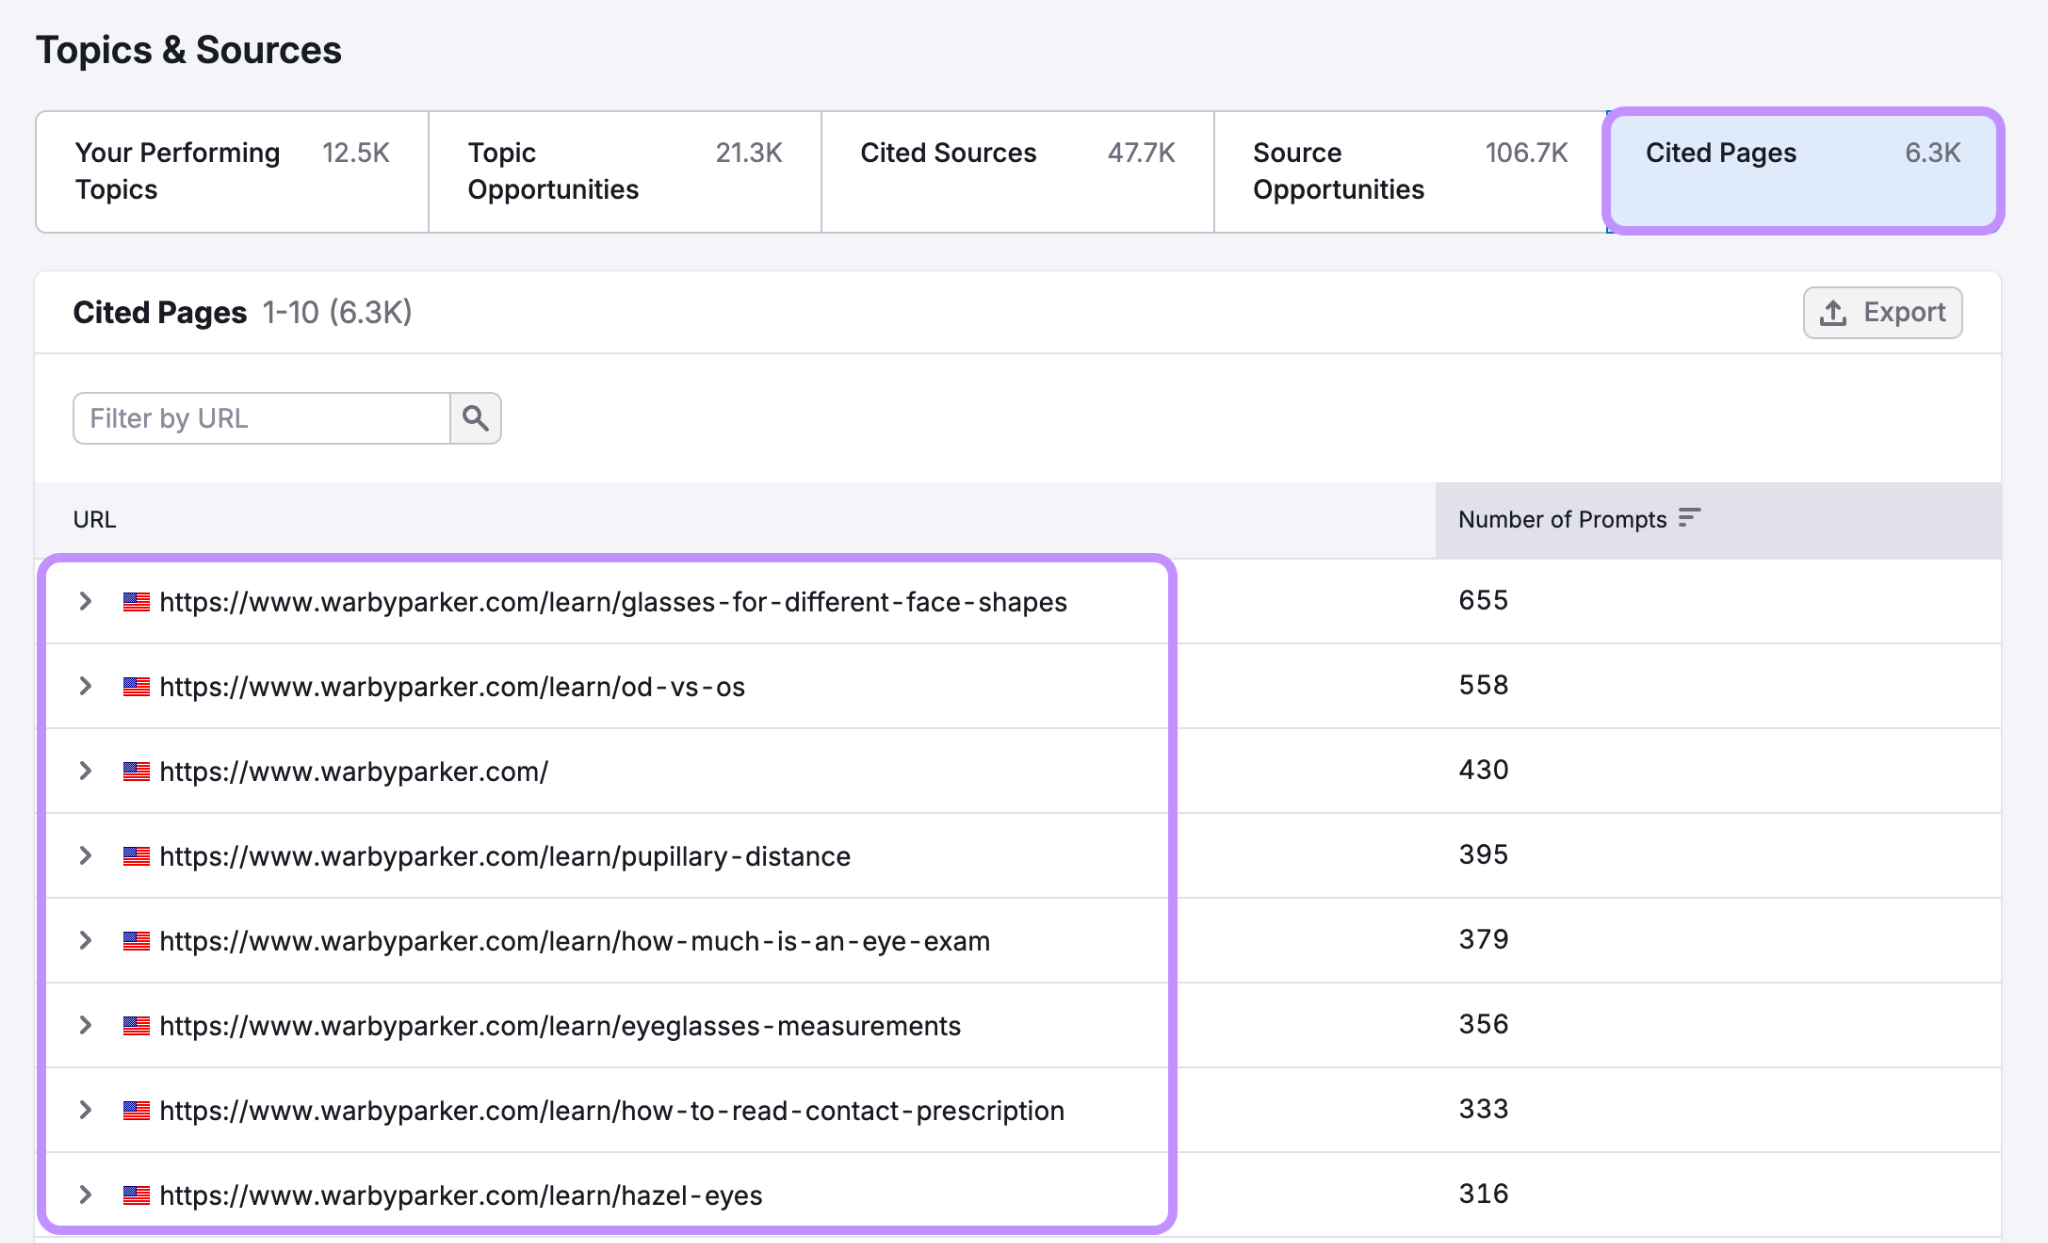The height and width of the screenshot is (1243, 2048).
Task: Open the pupillary-distance URL link
Action: tap(505, 856)
